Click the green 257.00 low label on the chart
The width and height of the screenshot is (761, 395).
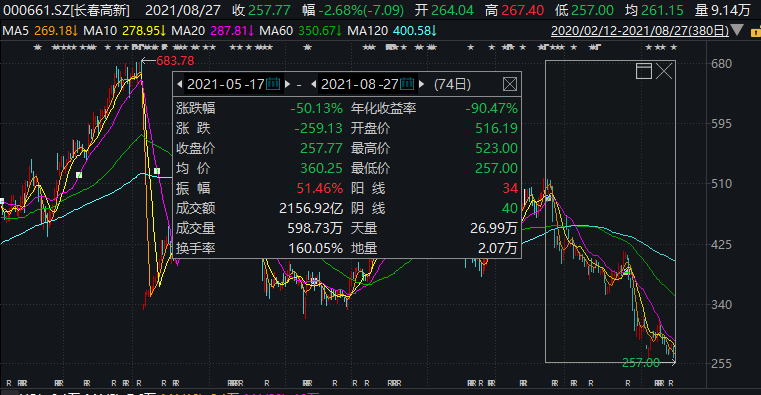pyautogui.click(x=641, y=362)
